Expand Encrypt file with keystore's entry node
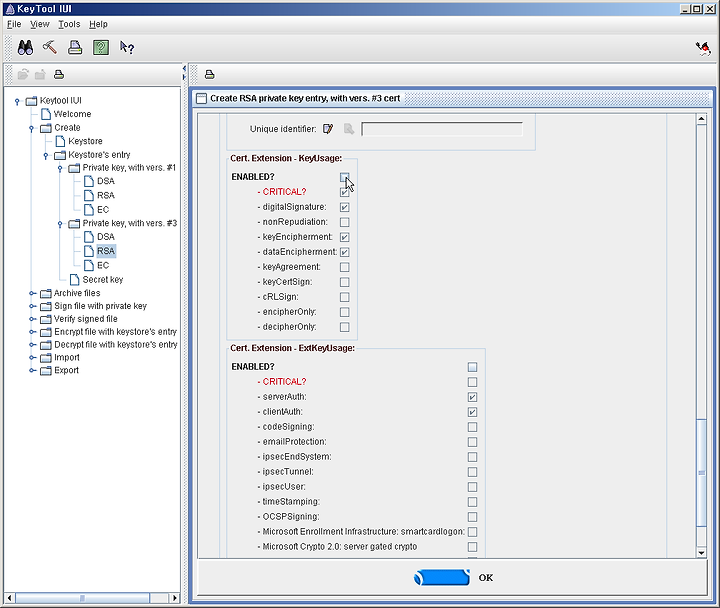This screenshot has height=608, width=720. [32, 332]
